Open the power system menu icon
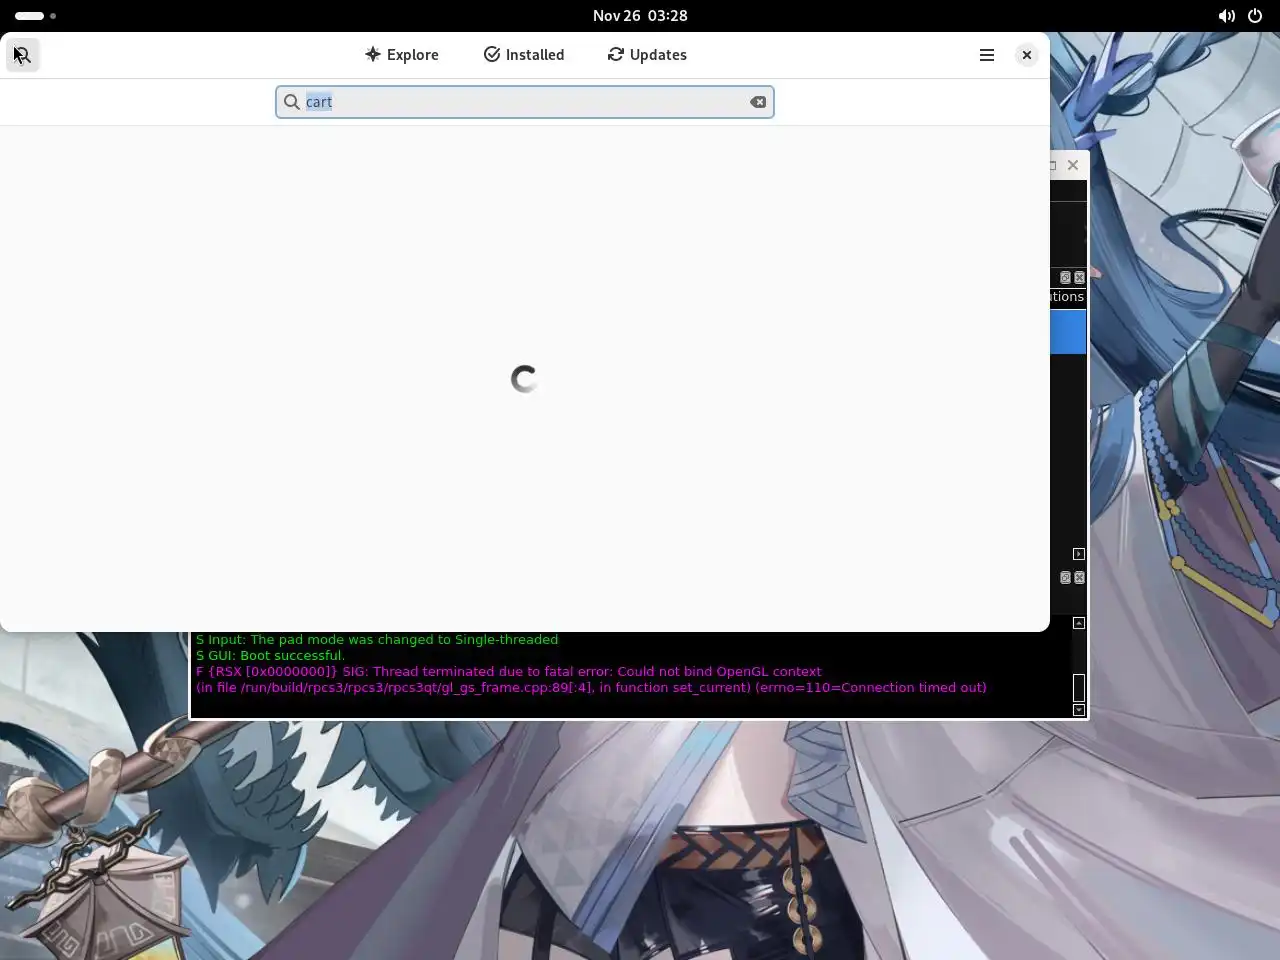 [1255, 16]
